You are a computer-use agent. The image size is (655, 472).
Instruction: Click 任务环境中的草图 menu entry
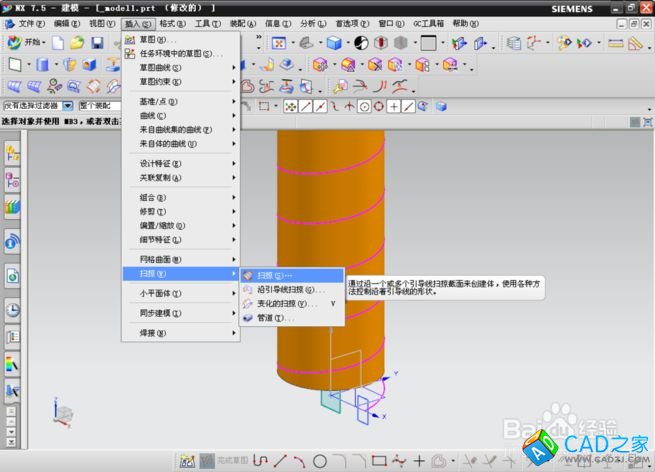180,53
